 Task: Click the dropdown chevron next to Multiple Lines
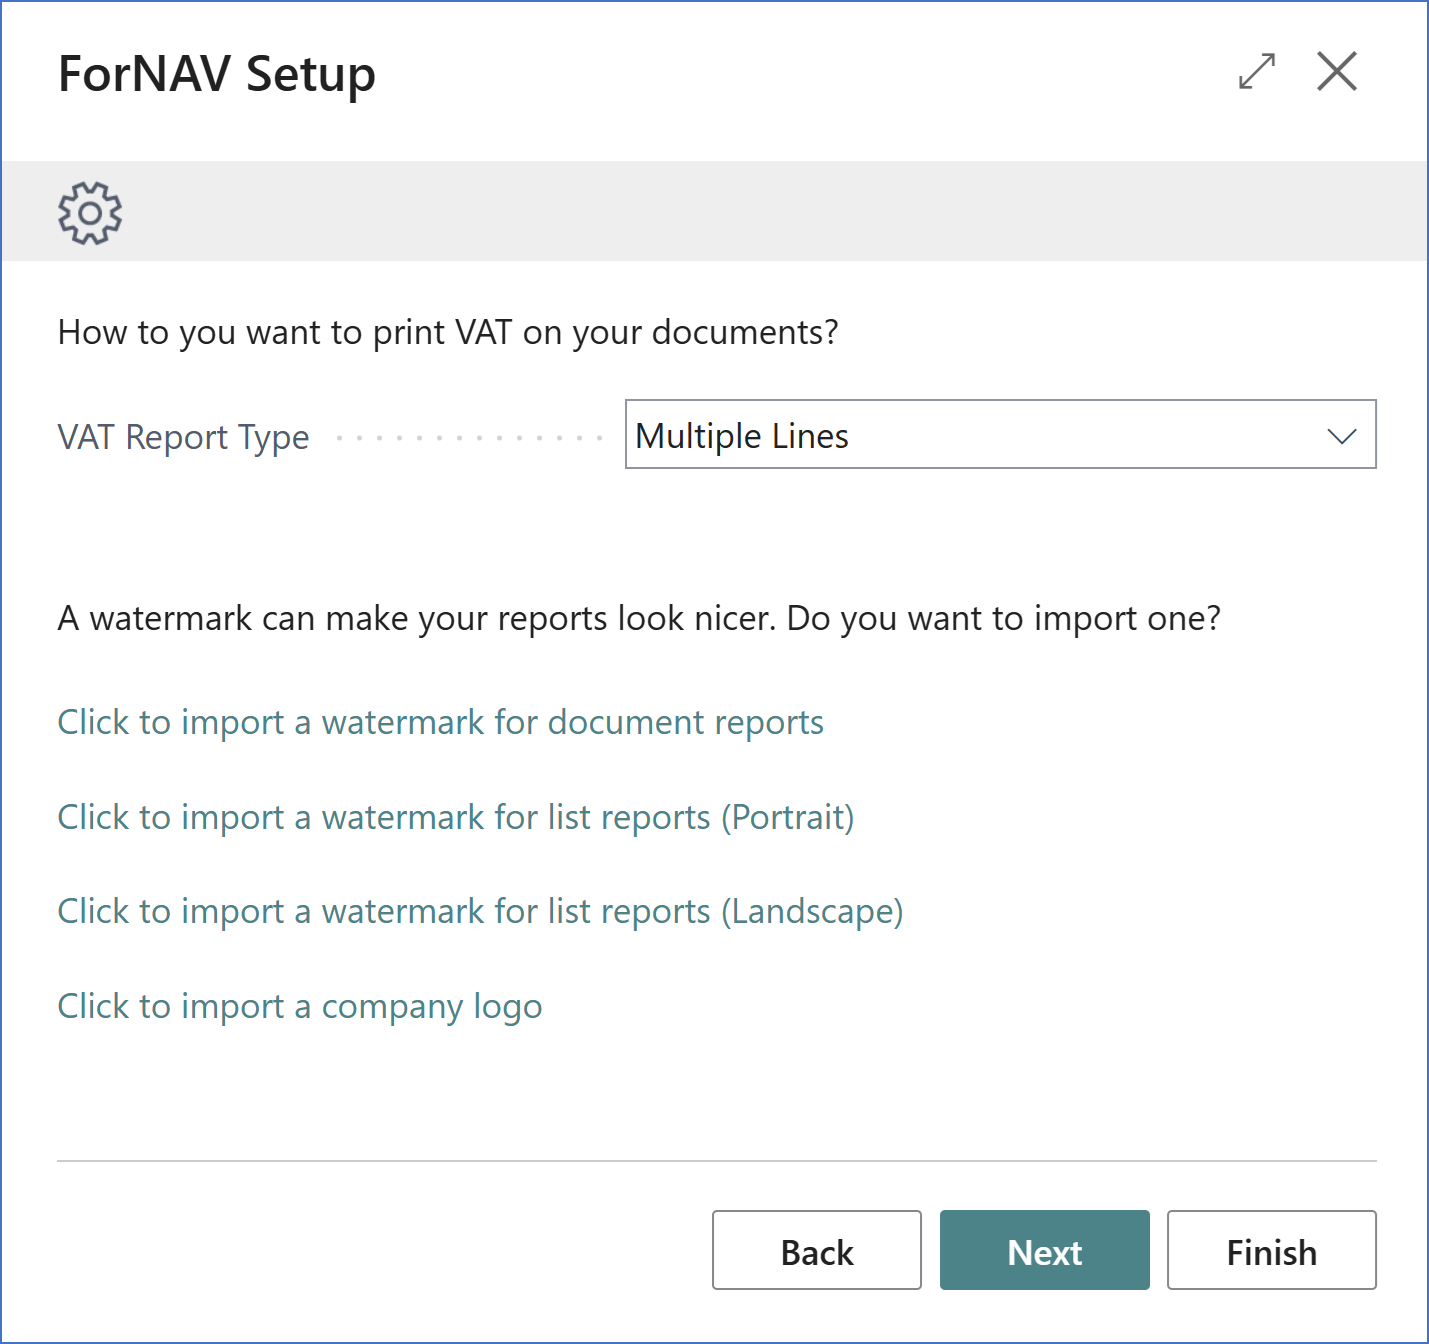(x=1341, y=436)
